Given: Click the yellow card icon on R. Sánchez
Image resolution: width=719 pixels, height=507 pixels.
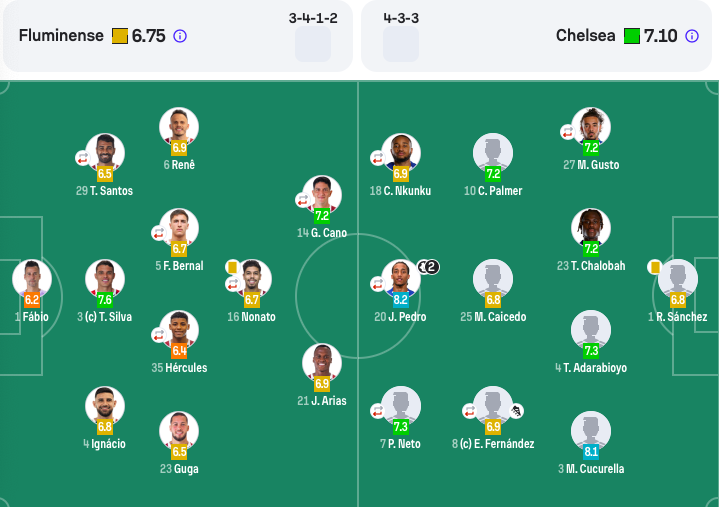Looking at the screenshot, I should [x=654, y=267].
